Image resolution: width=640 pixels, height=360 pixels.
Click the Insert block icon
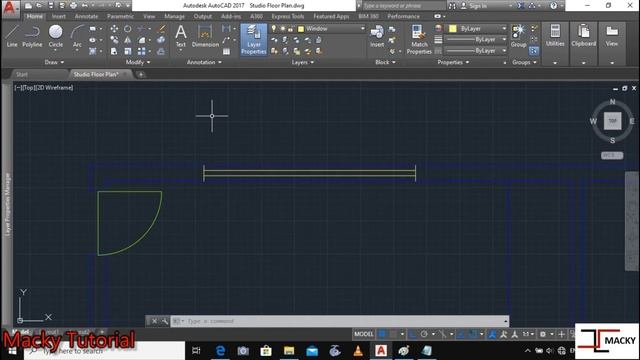(x=377, y=36)
